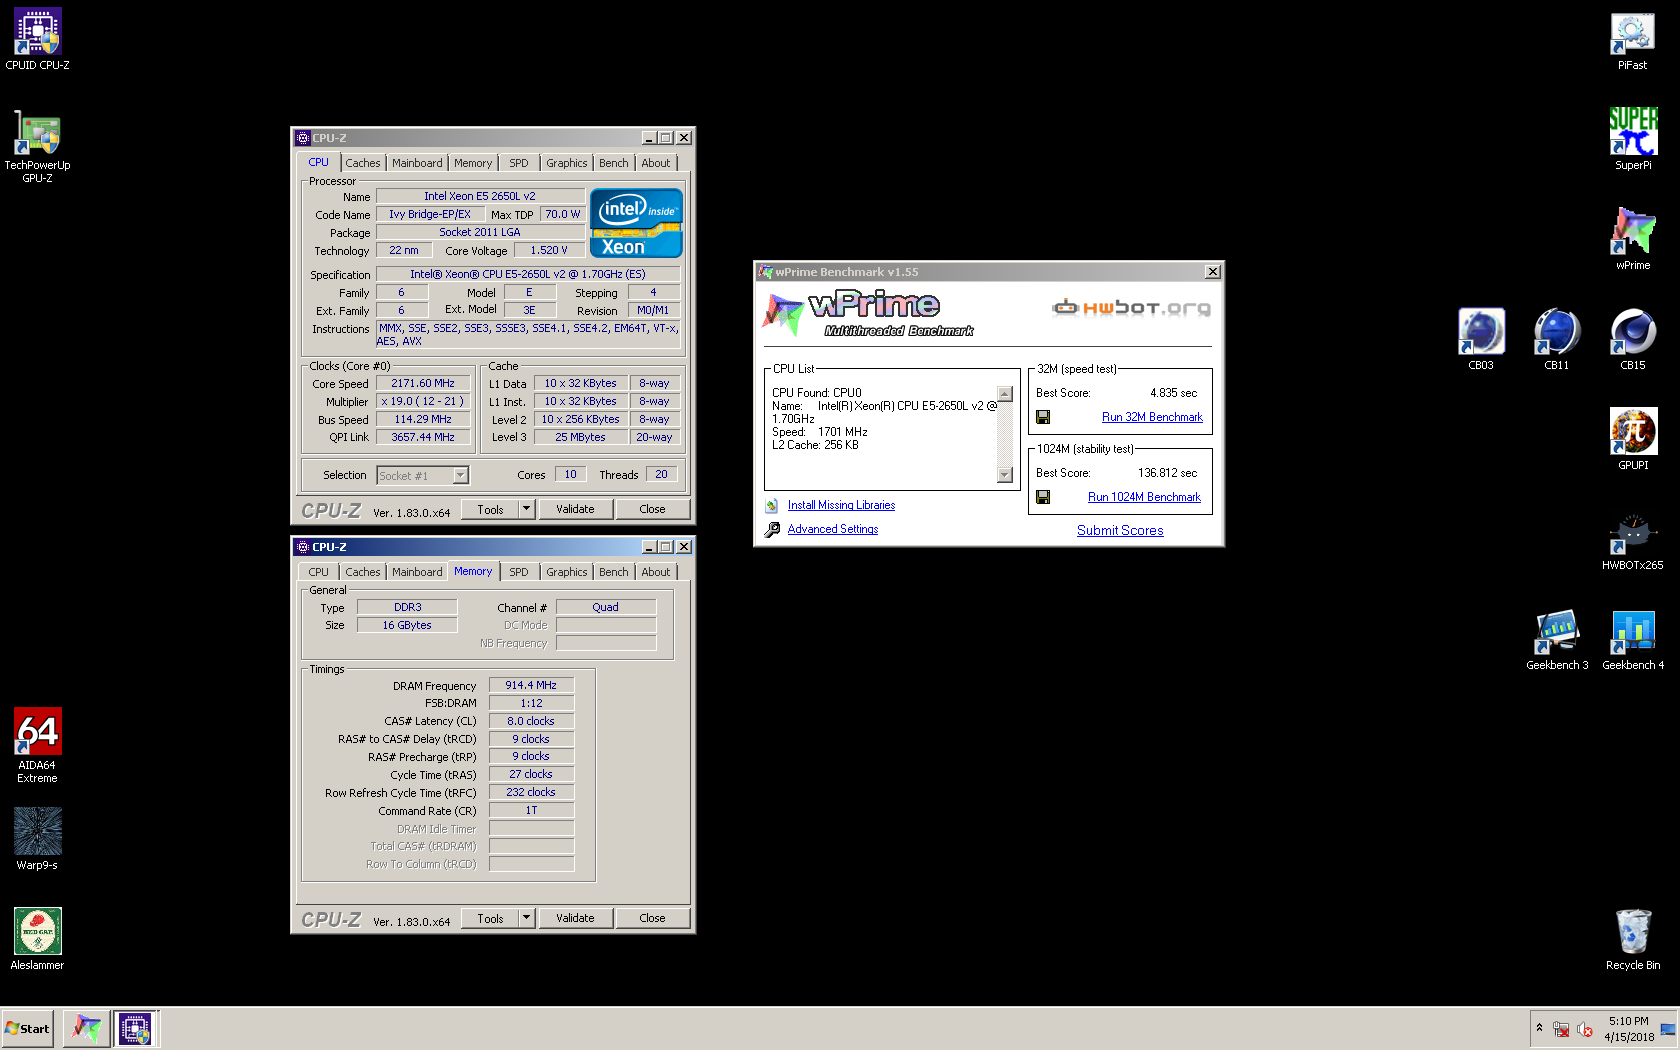This screenshot has height=1050, width=1680.
Task: Click the CPU-Z taskbar icon
Action: (x=135, y=1028)
